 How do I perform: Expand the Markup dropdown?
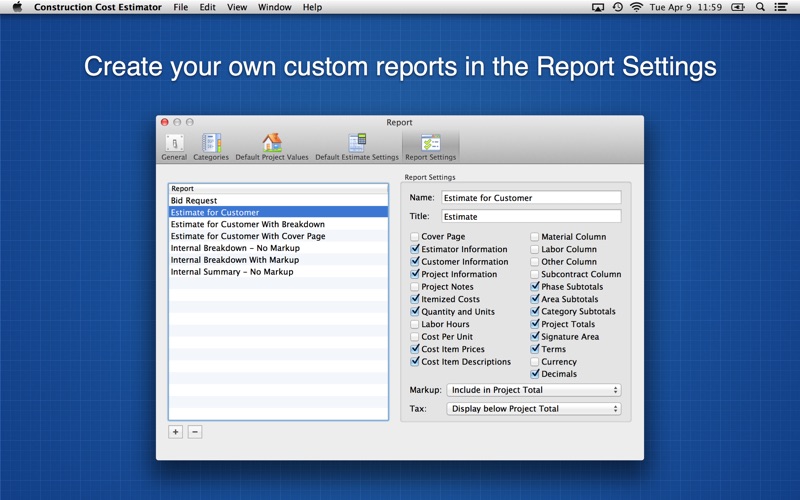coord(533,390)
